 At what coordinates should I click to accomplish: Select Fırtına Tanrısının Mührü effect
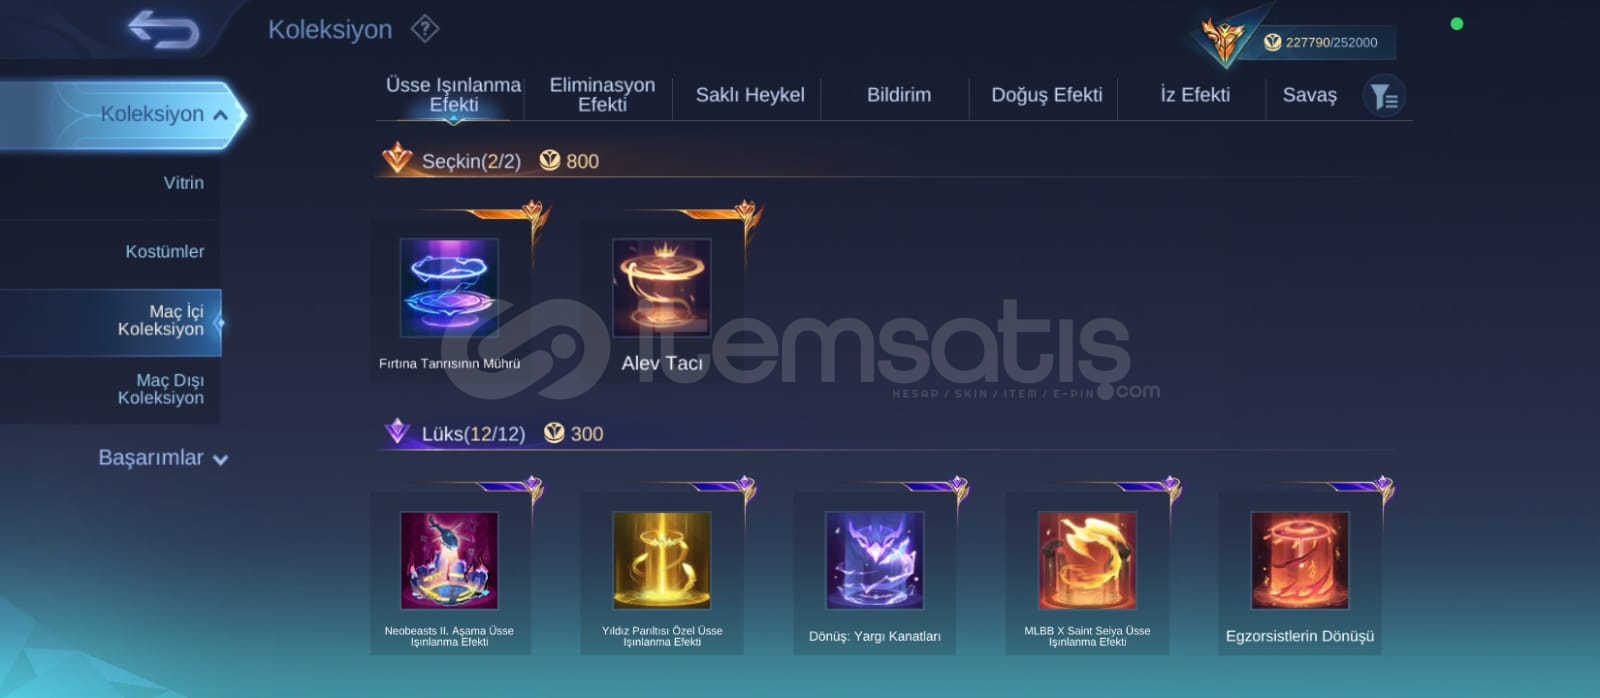point(450,296)
